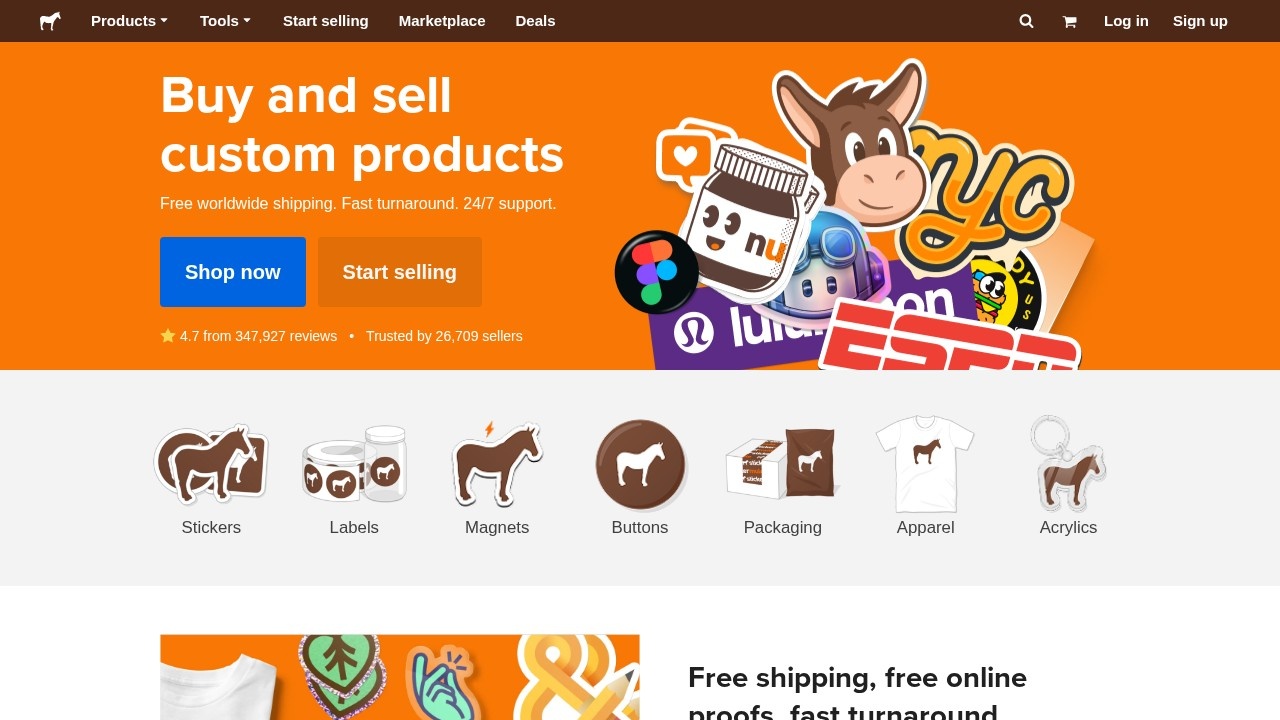This screenshot has width=1280, height=720.
Task: Click the orange Start selling hero button
Action: click(x=400, y=272)
